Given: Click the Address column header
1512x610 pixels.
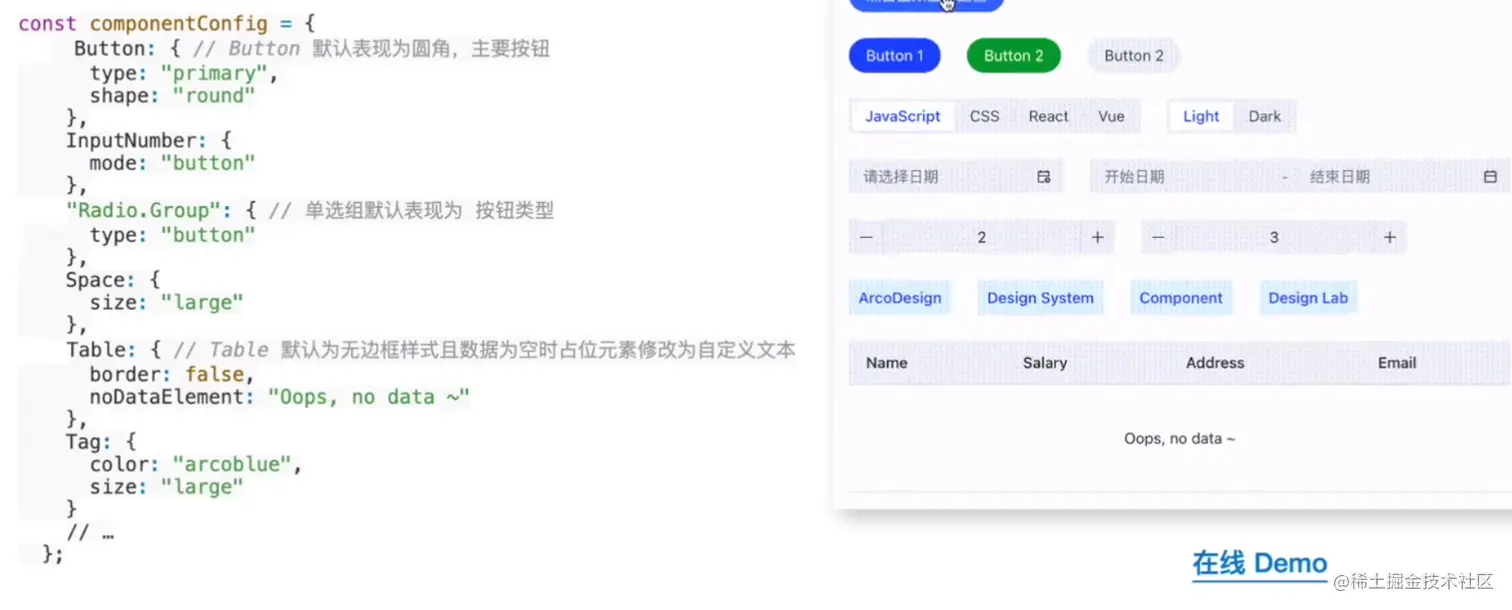Looking at the screenshot, I should [x=1215, y=363].
